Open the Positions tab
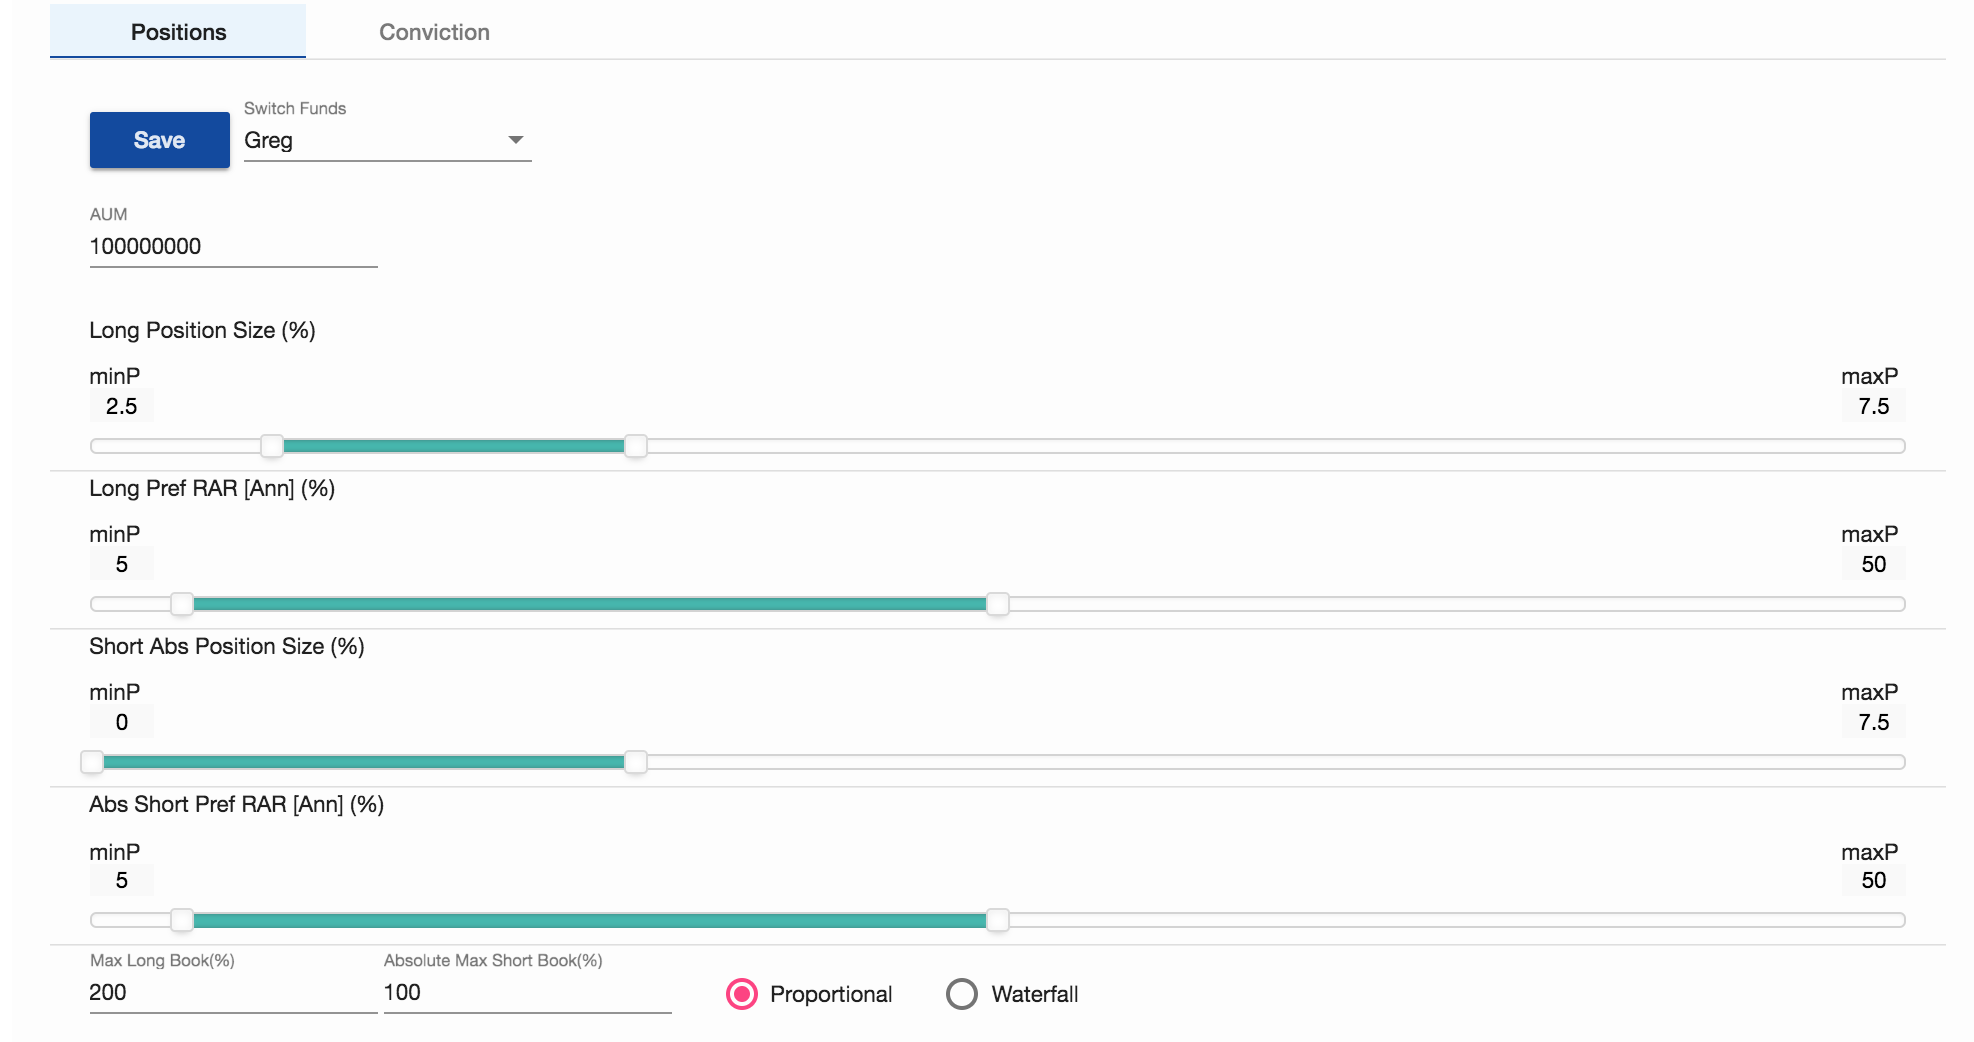Screen dimensions: 1974x1042 tap(178, 32)
